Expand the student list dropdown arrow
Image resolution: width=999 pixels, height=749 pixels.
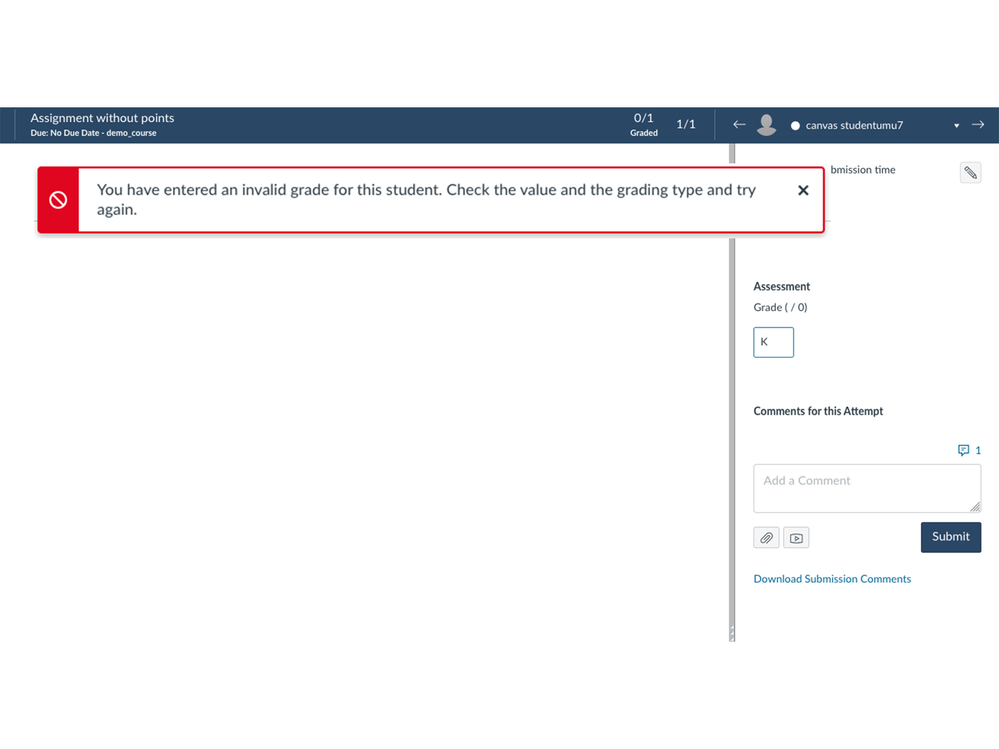[x=956, y=126]
